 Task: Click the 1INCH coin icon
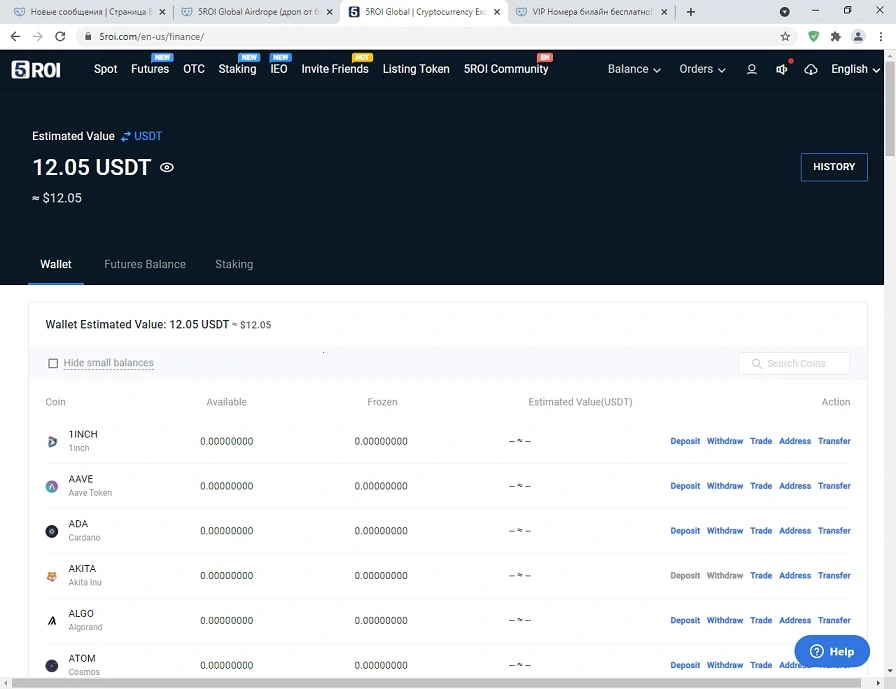[x=52, y=441]
